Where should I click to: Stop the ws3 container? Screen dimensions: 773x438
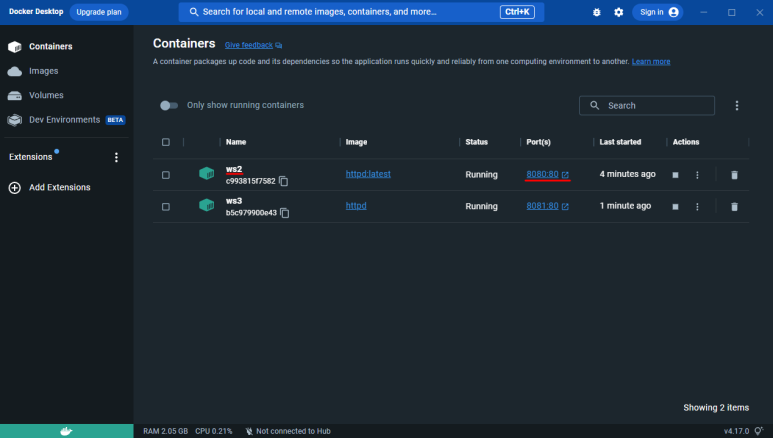coord(675,207)
